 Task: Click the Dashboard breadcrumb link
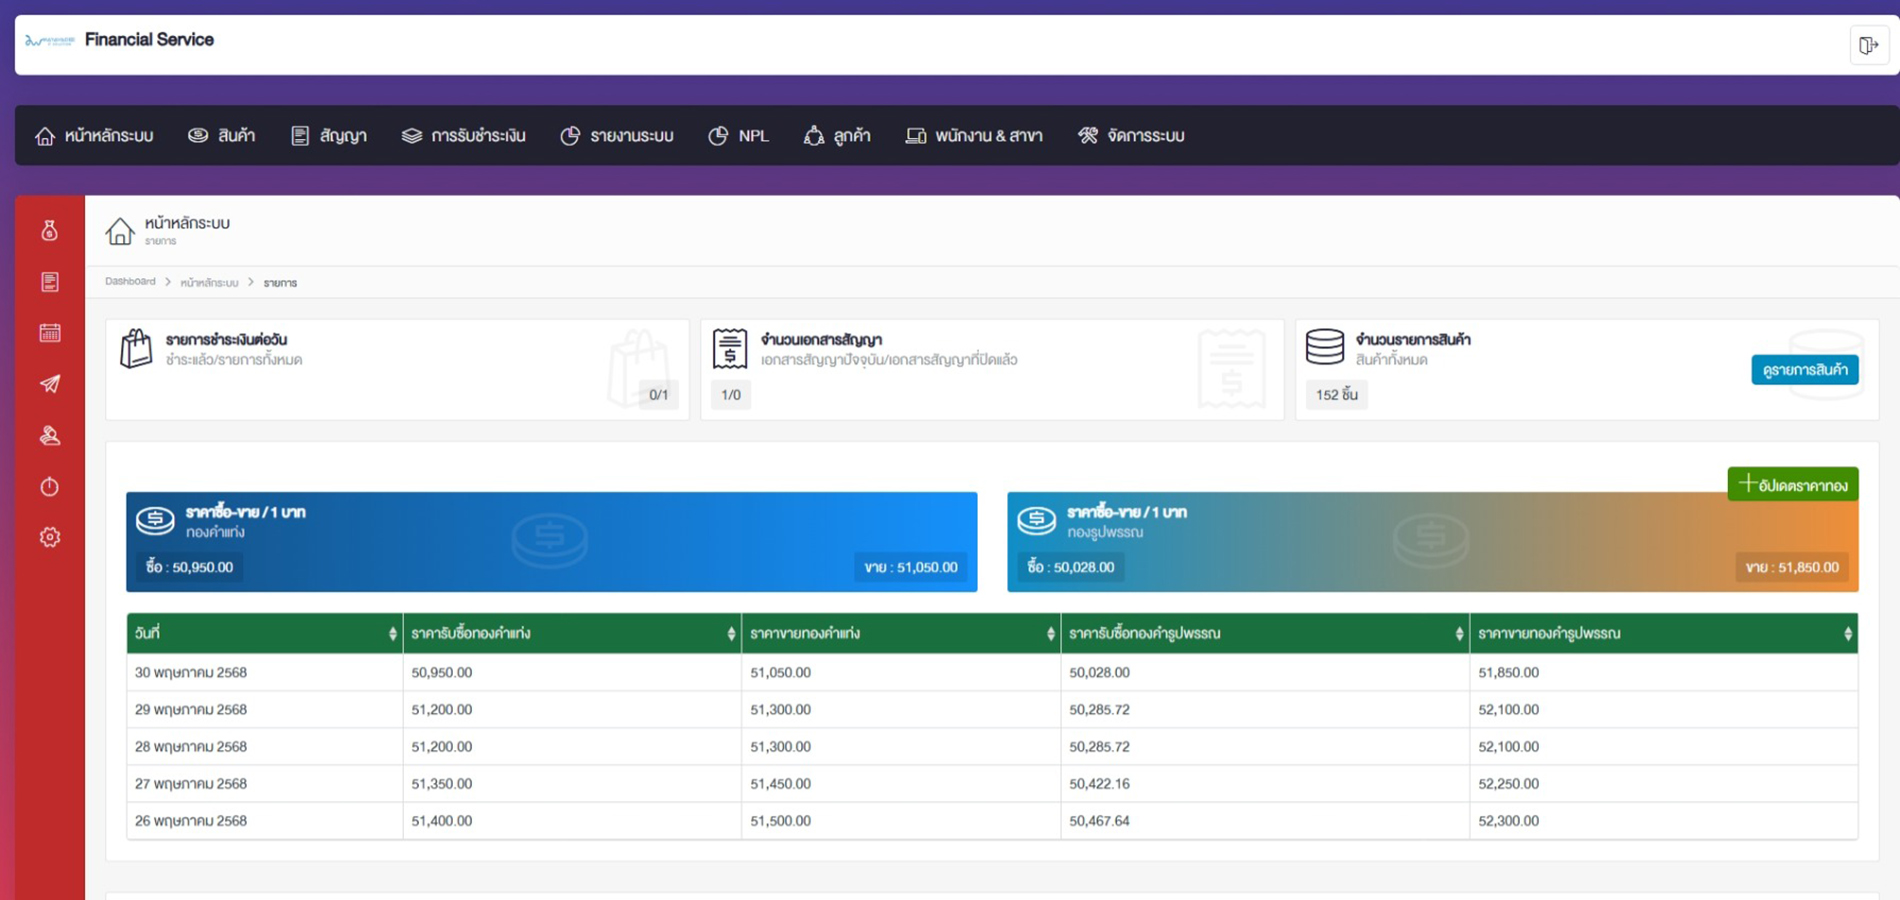(130, 282)
